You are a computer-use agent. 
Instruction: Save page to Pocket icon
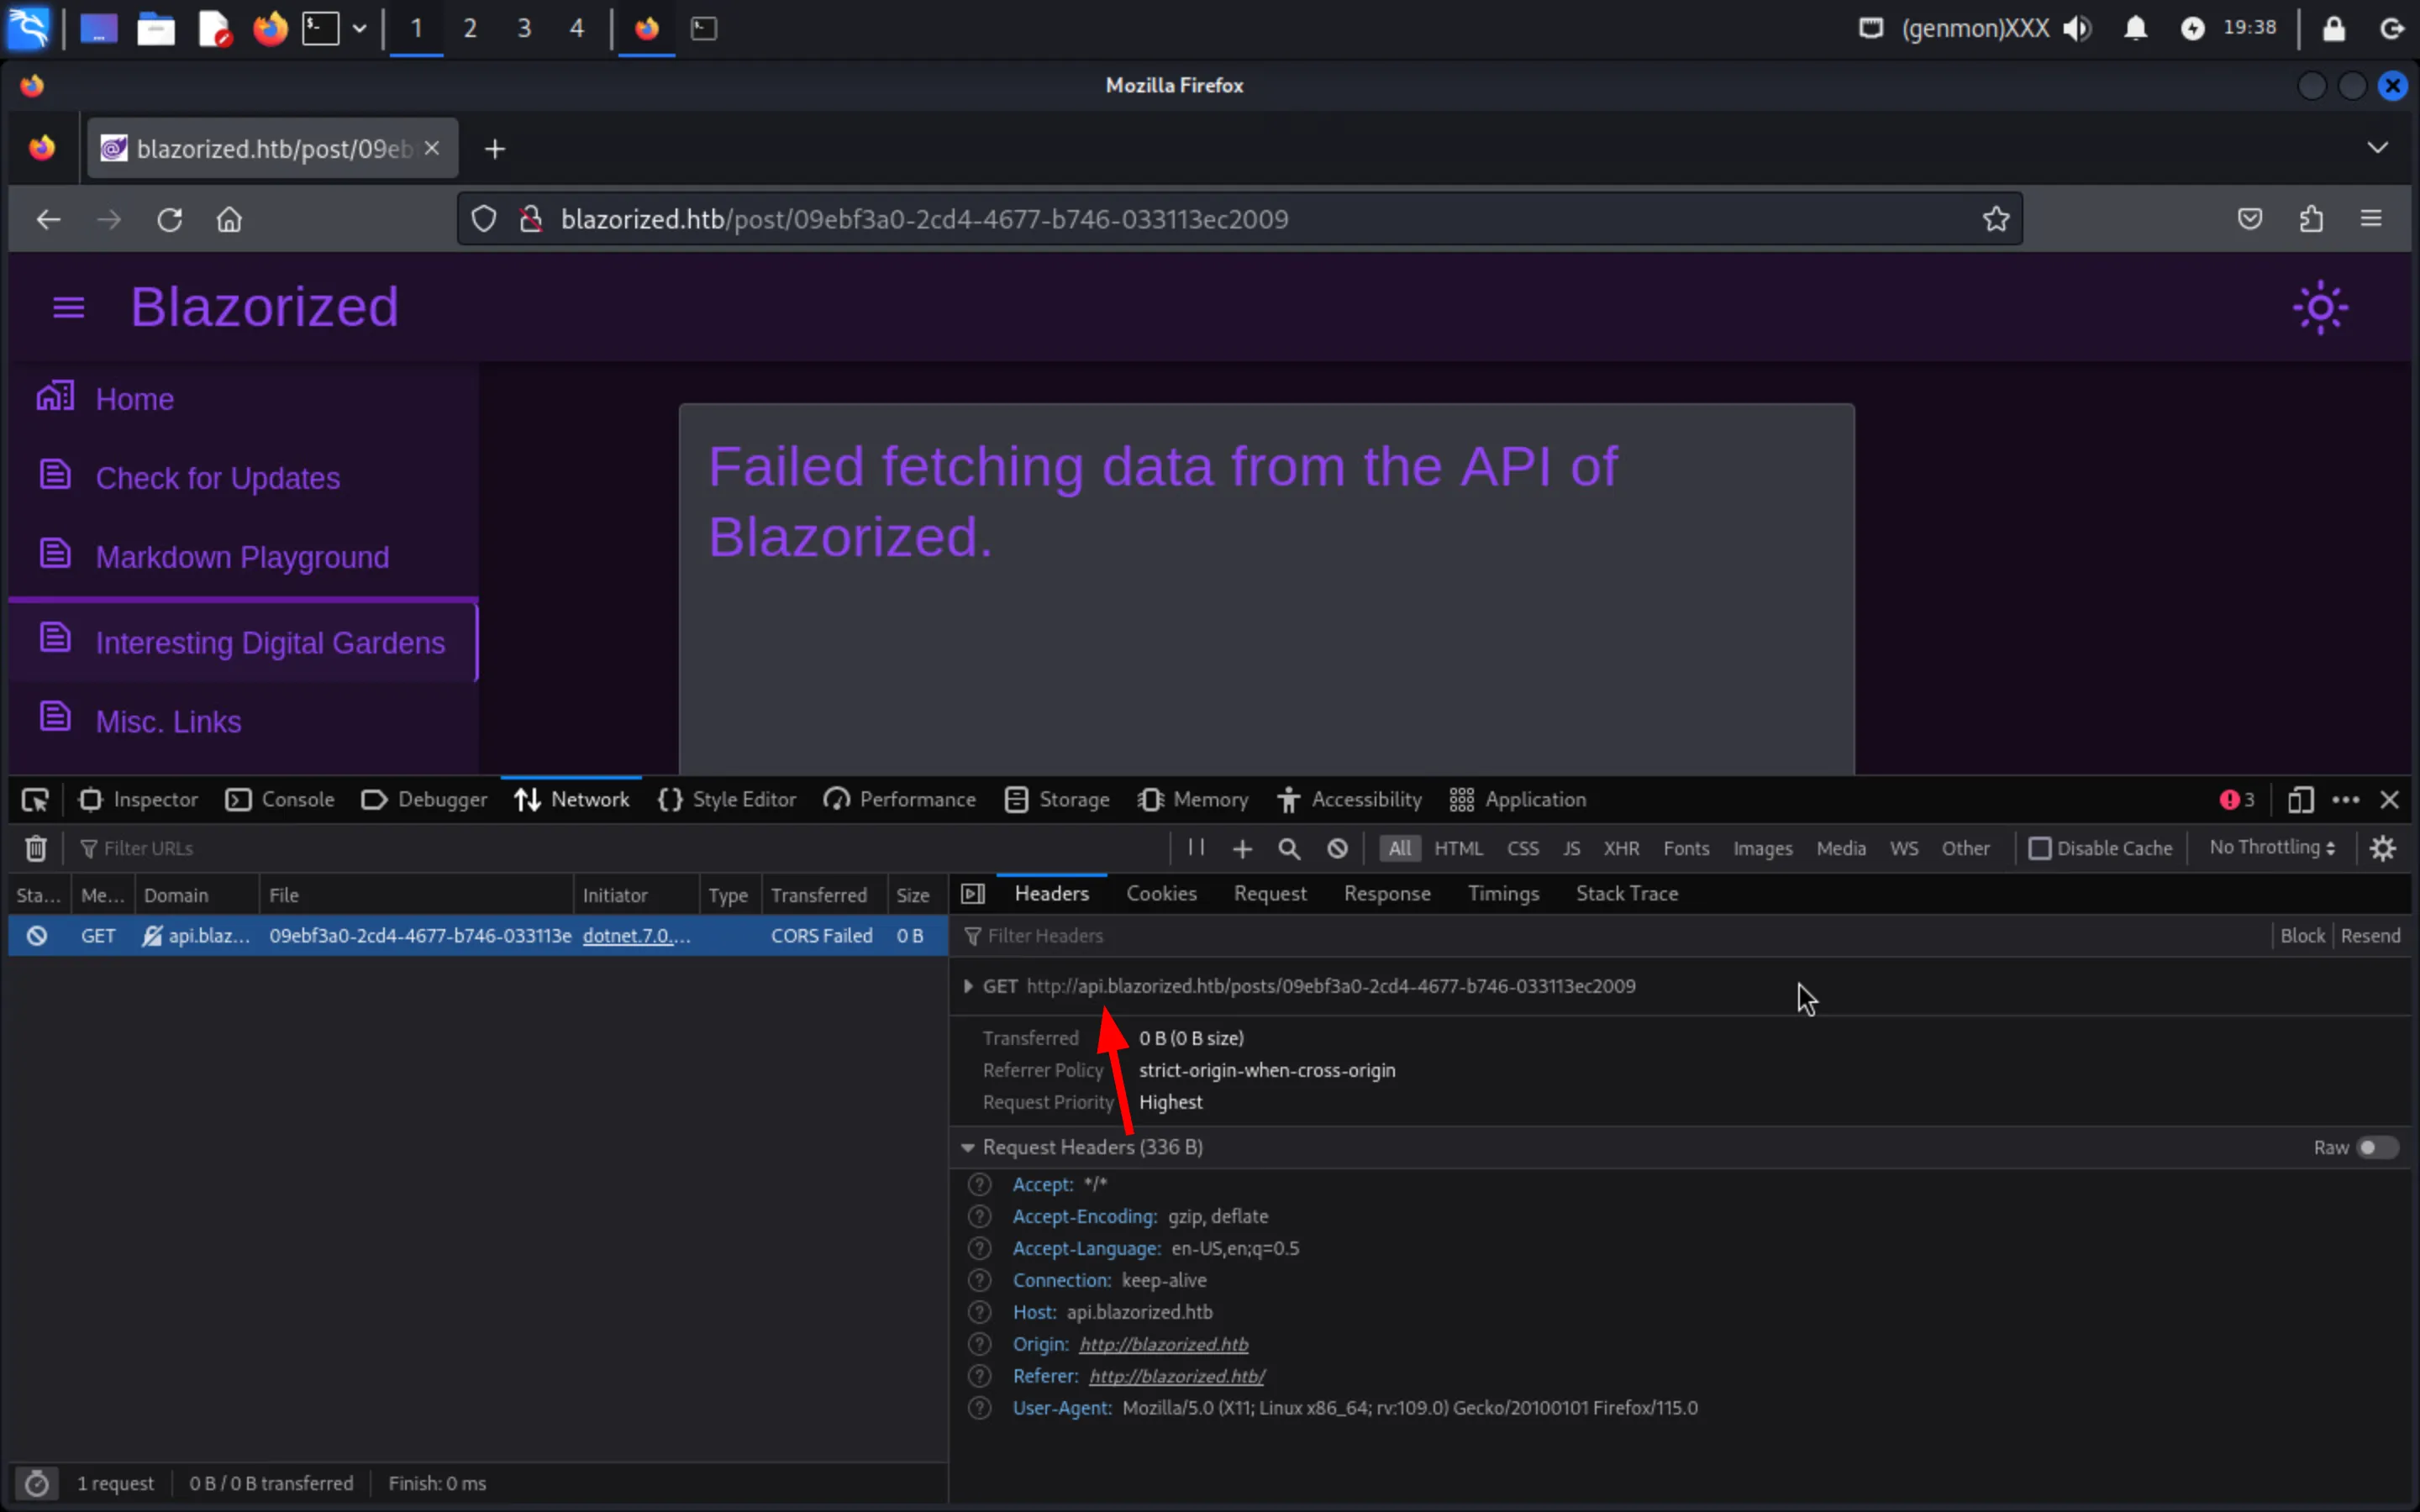(x=2250, y=218)
